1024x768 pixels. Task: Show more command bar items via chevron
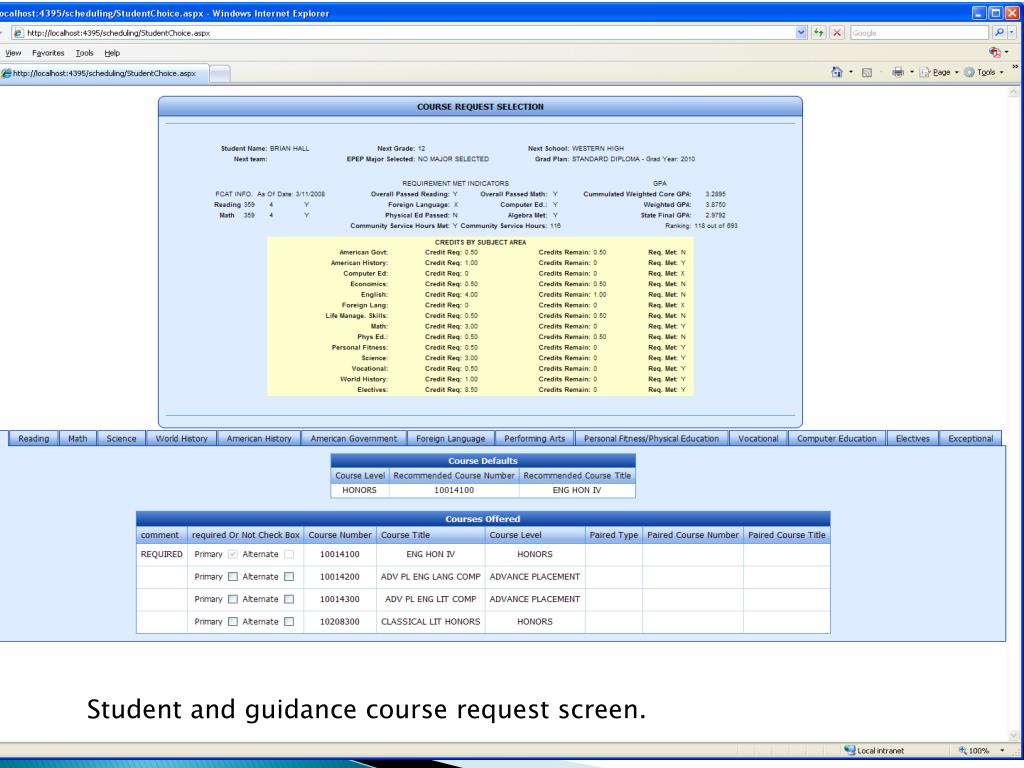(x=1015, y=67)
